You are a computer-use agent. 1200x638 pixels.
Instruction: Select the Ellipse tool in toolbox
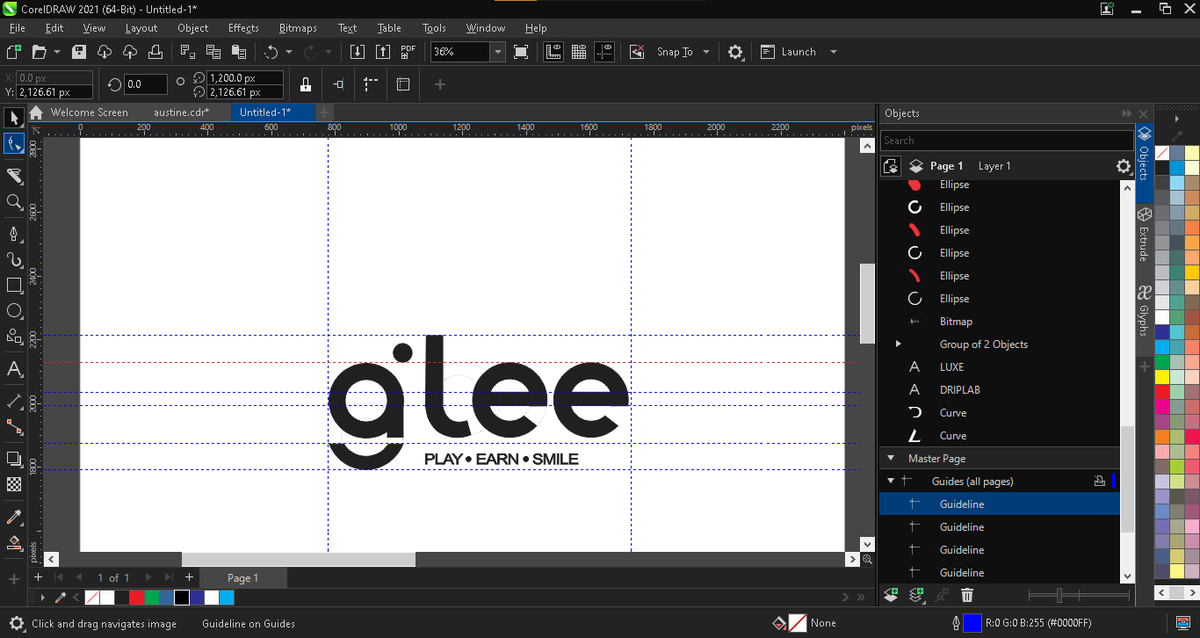14,311
